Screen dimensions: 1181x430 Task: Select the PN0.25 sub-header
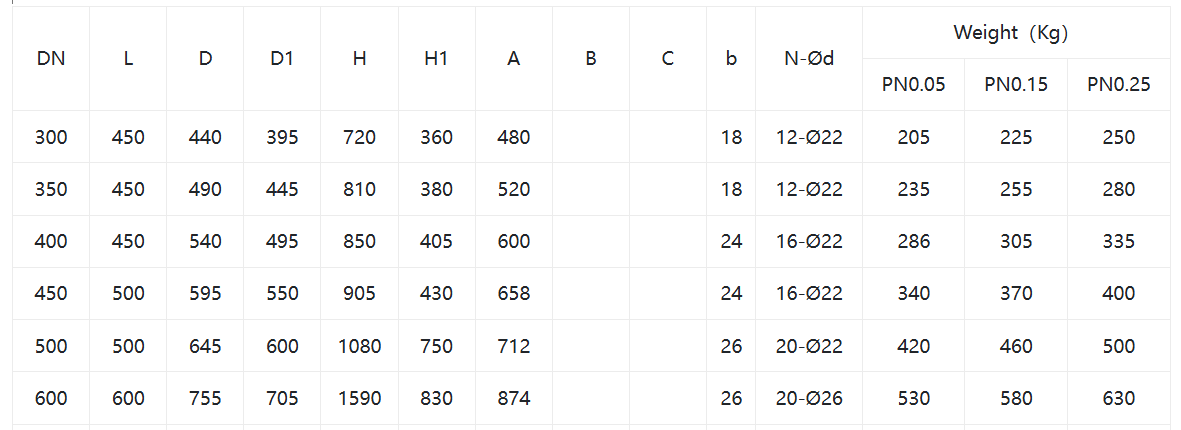coord(1118,85)
